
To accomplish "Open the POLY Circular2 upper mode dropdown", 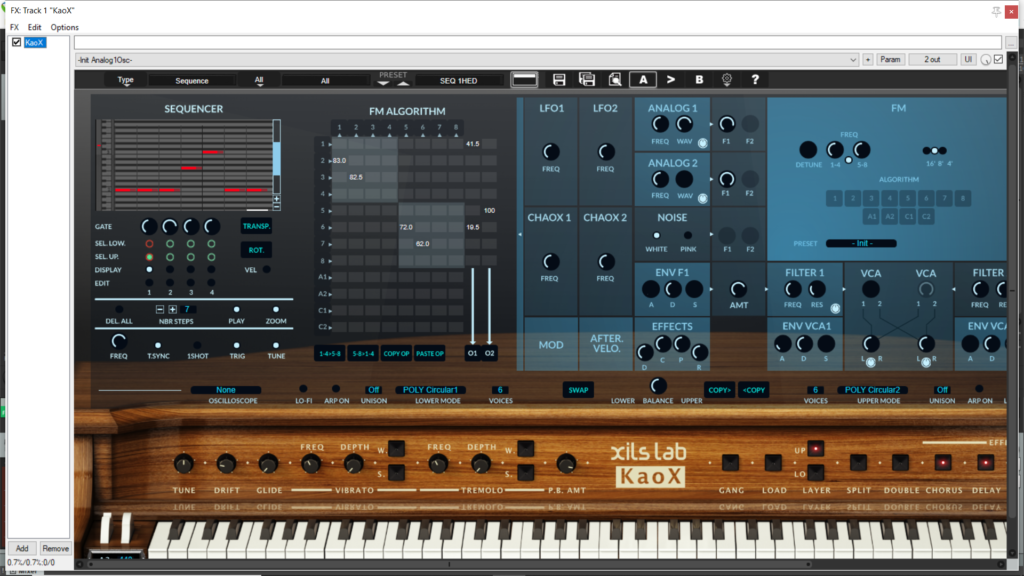I will coord(872,390).
